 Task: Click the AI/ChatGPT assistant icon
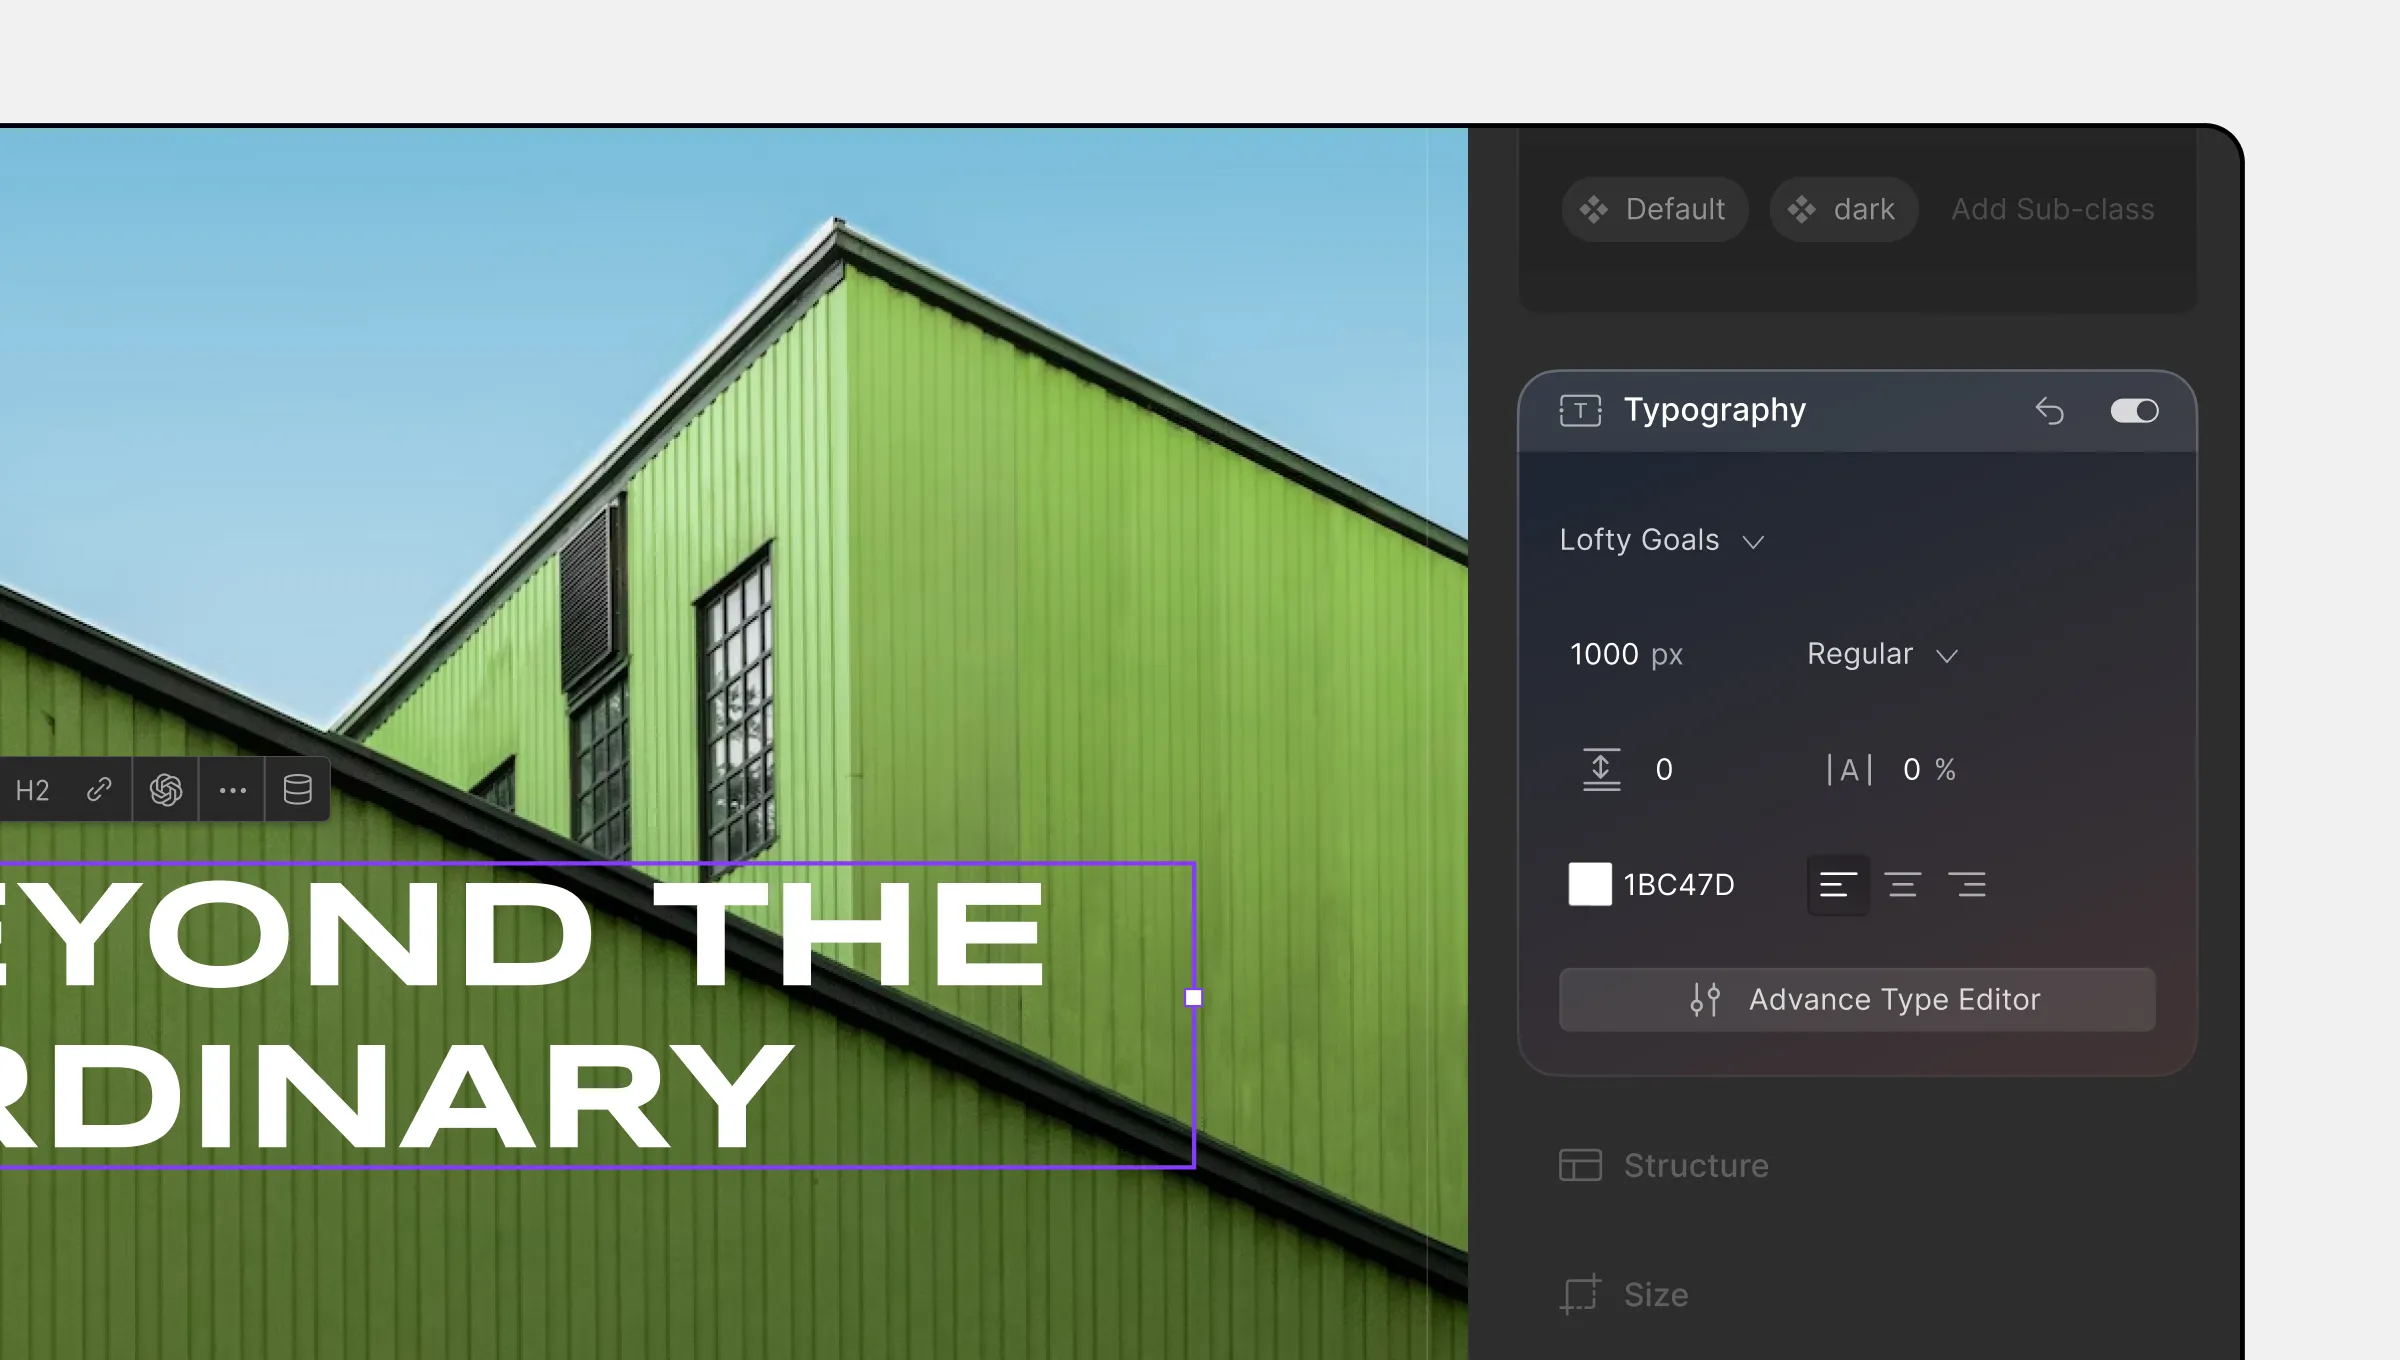165,790
